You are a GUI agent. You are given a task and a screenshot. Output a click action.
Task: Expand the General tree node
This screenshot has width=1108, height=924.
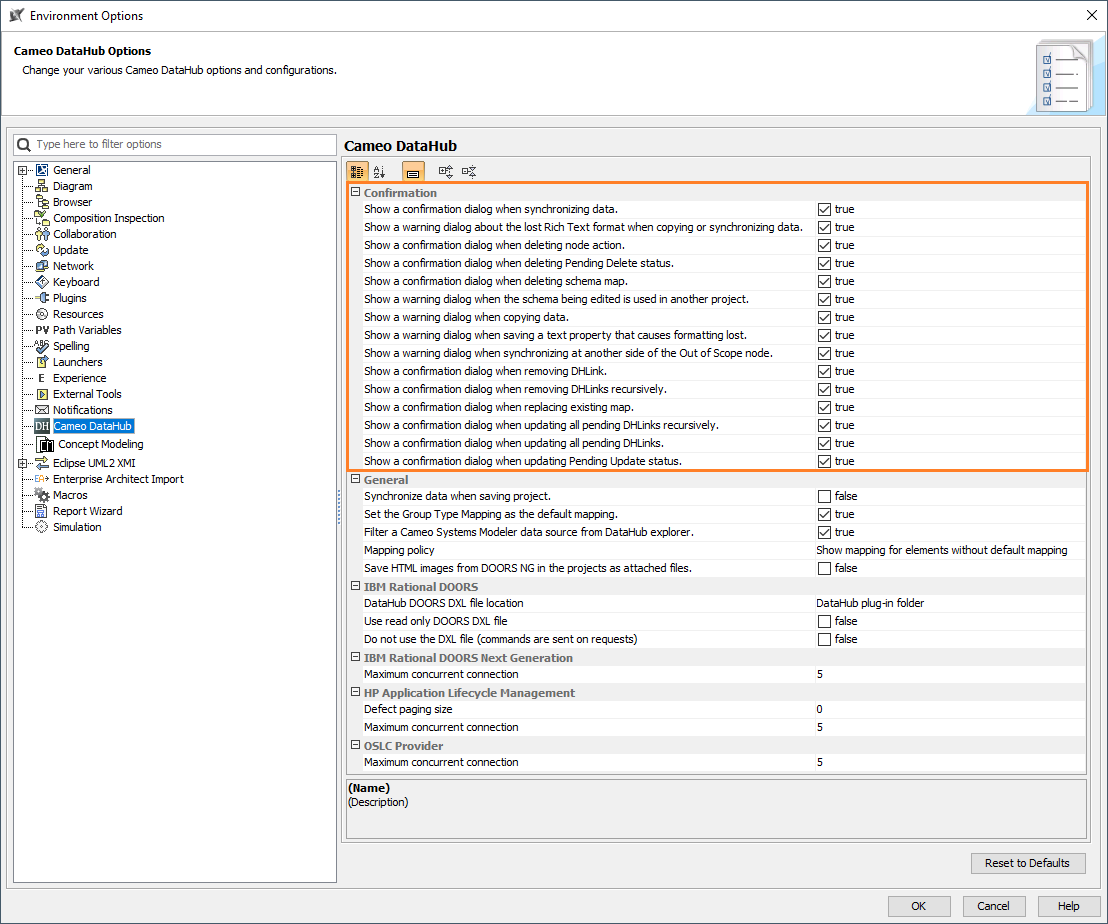22,169
